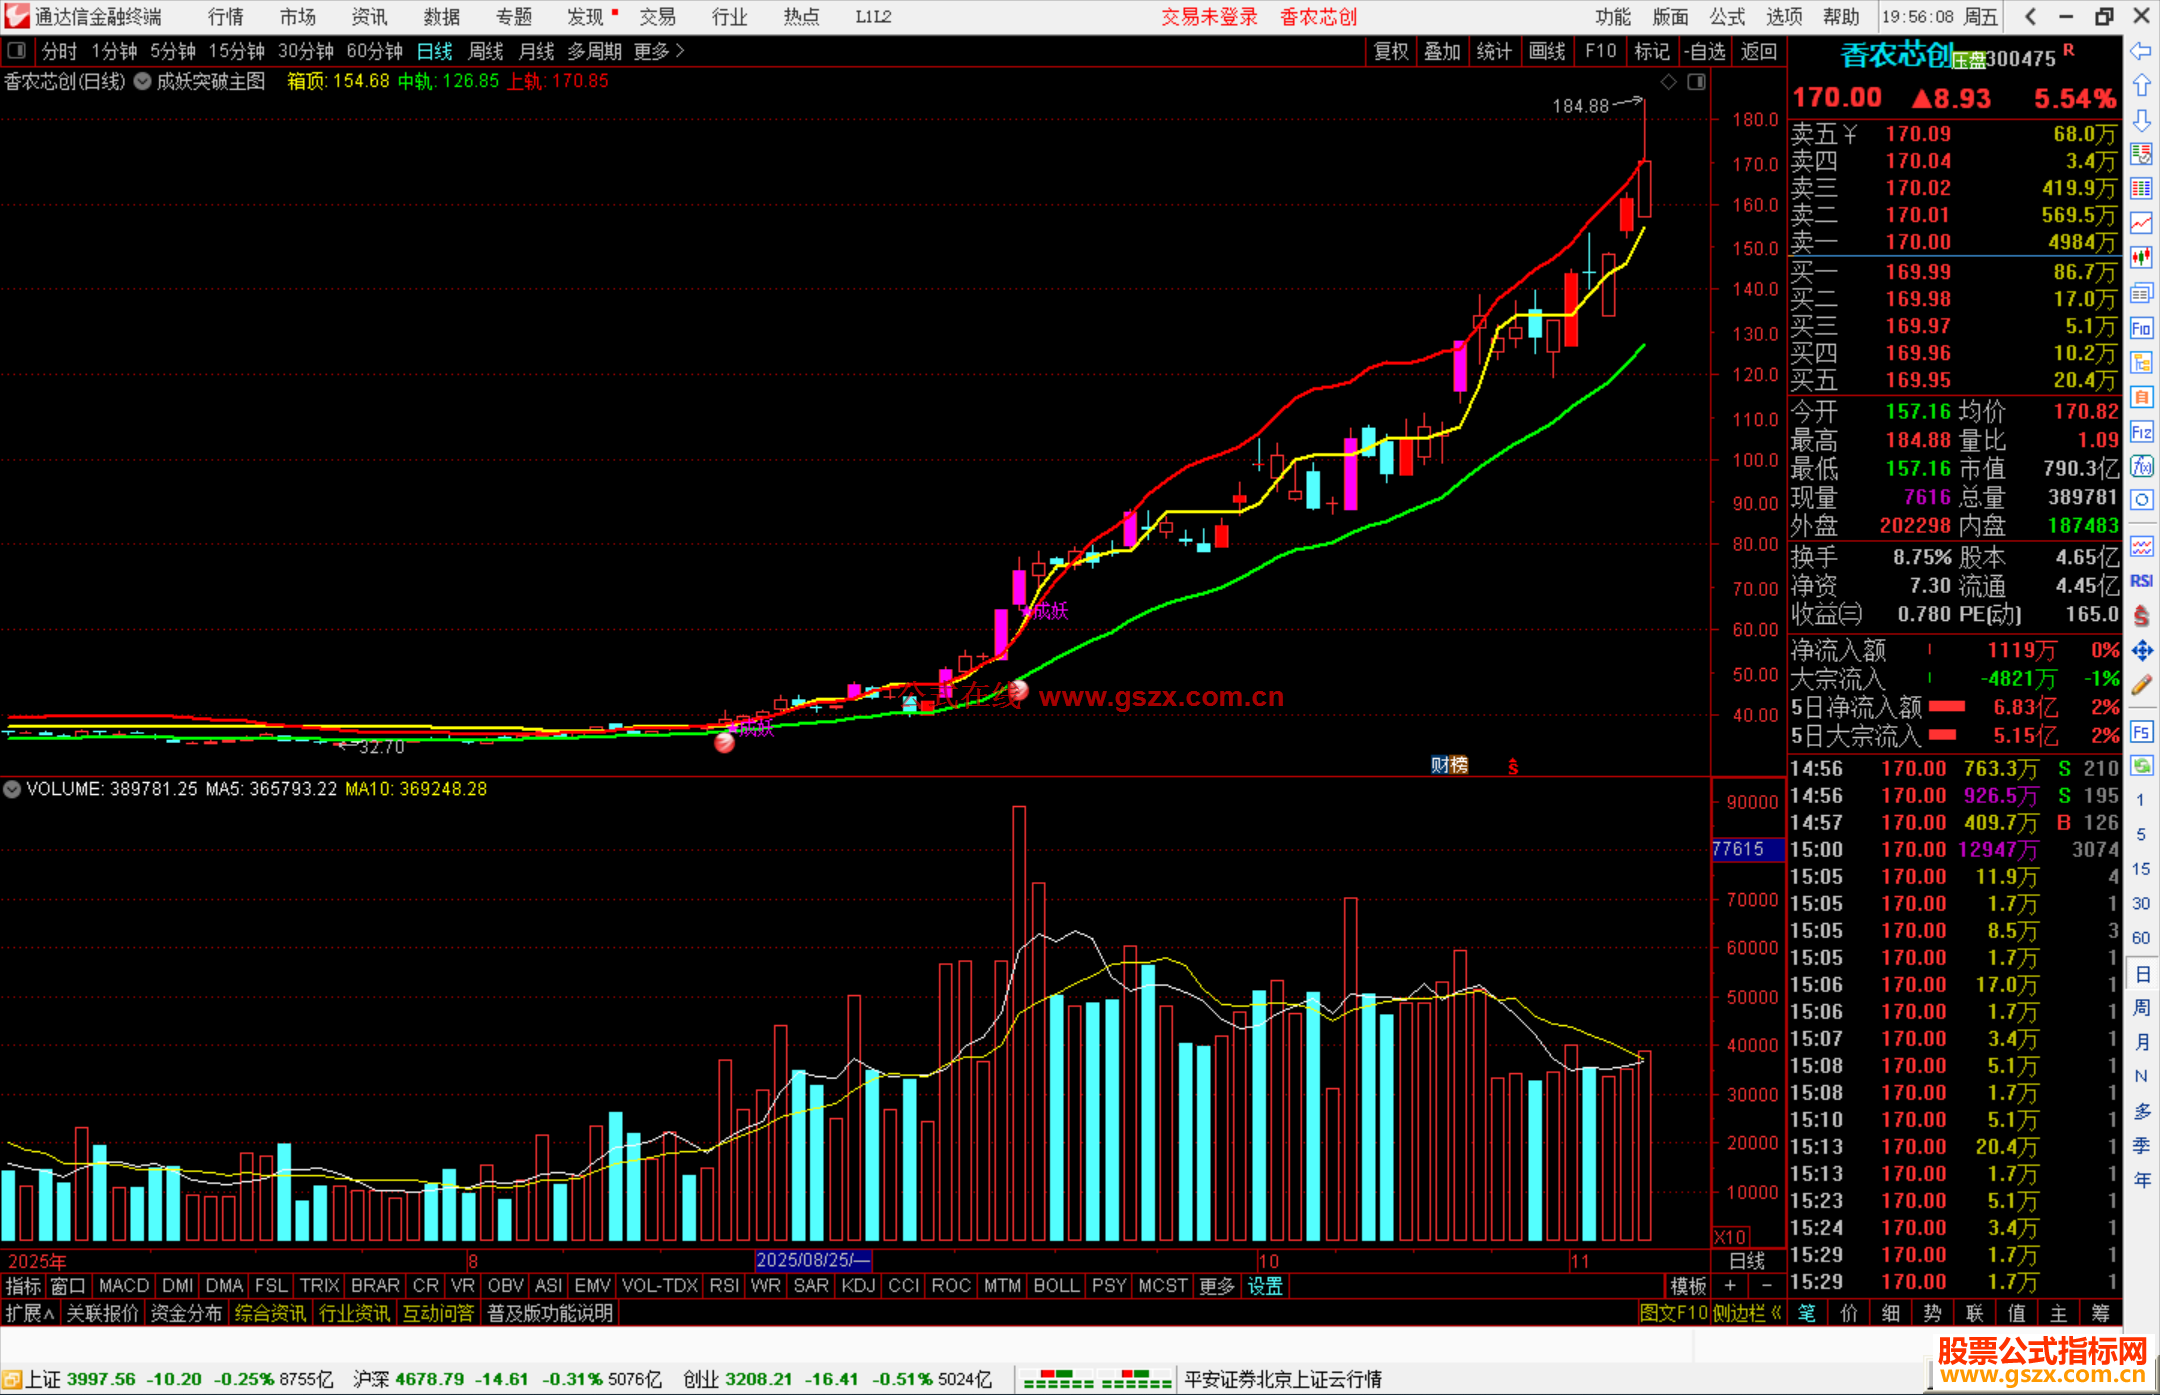Switch to the 周线 period tab
The width and height of the screenshot is (2160, 1395).
[x=486, y=51]
